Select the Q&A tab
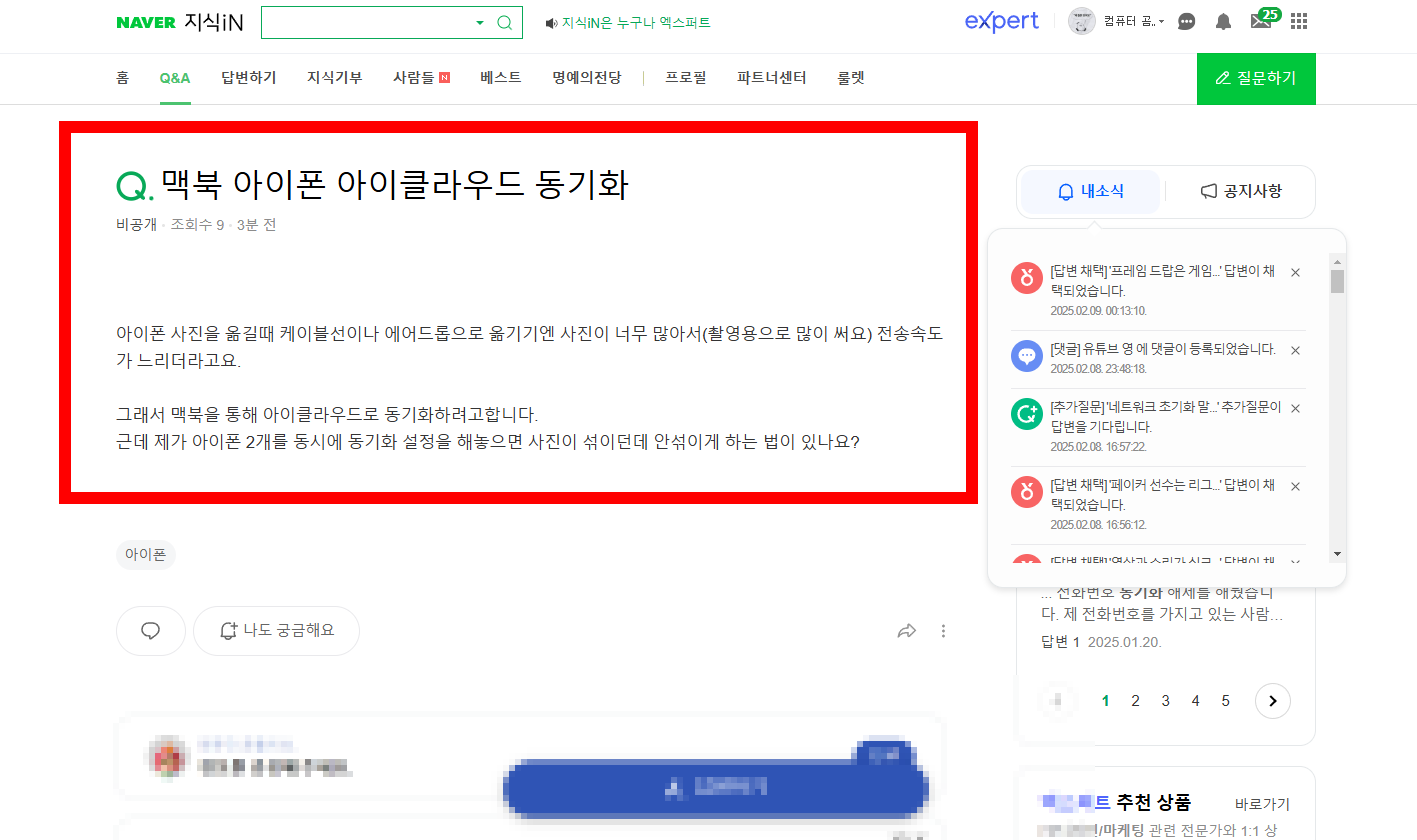The width and height of the screenshot is (1417, 840). coord(175,77)
